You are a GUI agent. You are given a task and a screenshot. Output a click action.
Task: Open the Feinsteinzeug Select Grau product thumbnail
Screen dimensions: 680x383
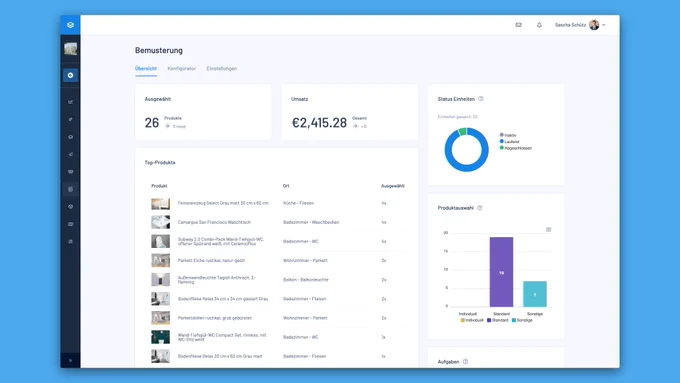pos(160,203)
